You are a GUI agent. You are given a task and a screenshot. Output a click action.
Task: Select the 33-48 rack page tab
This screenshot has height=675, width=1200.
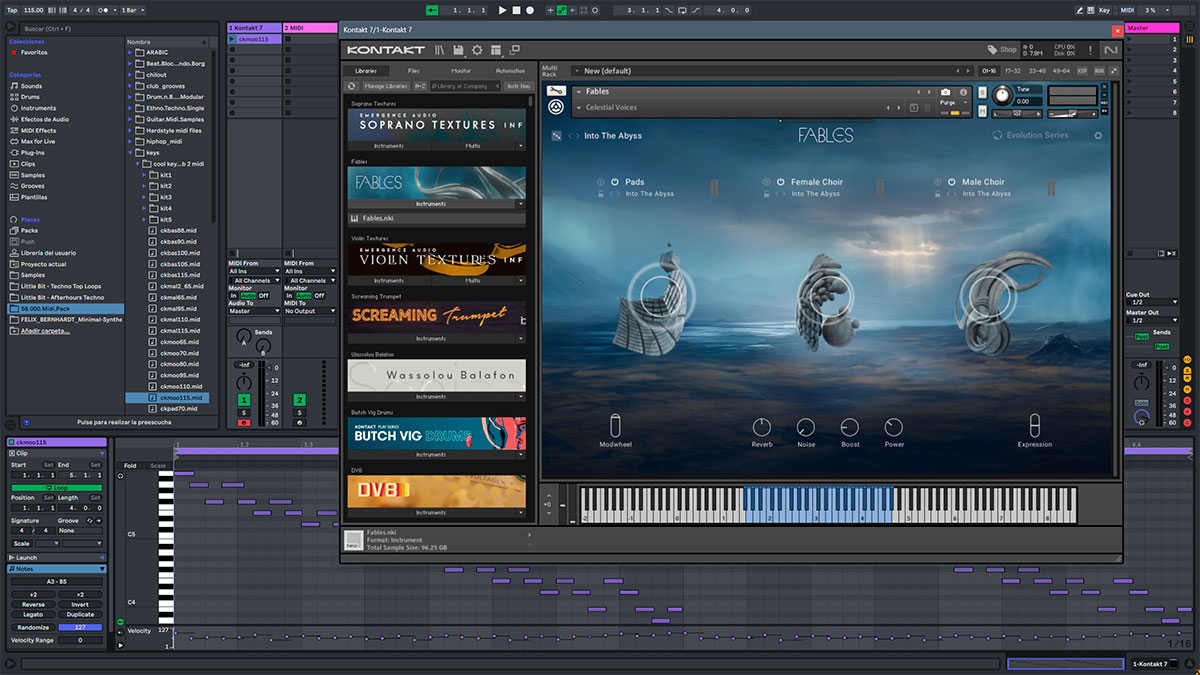1037,71
